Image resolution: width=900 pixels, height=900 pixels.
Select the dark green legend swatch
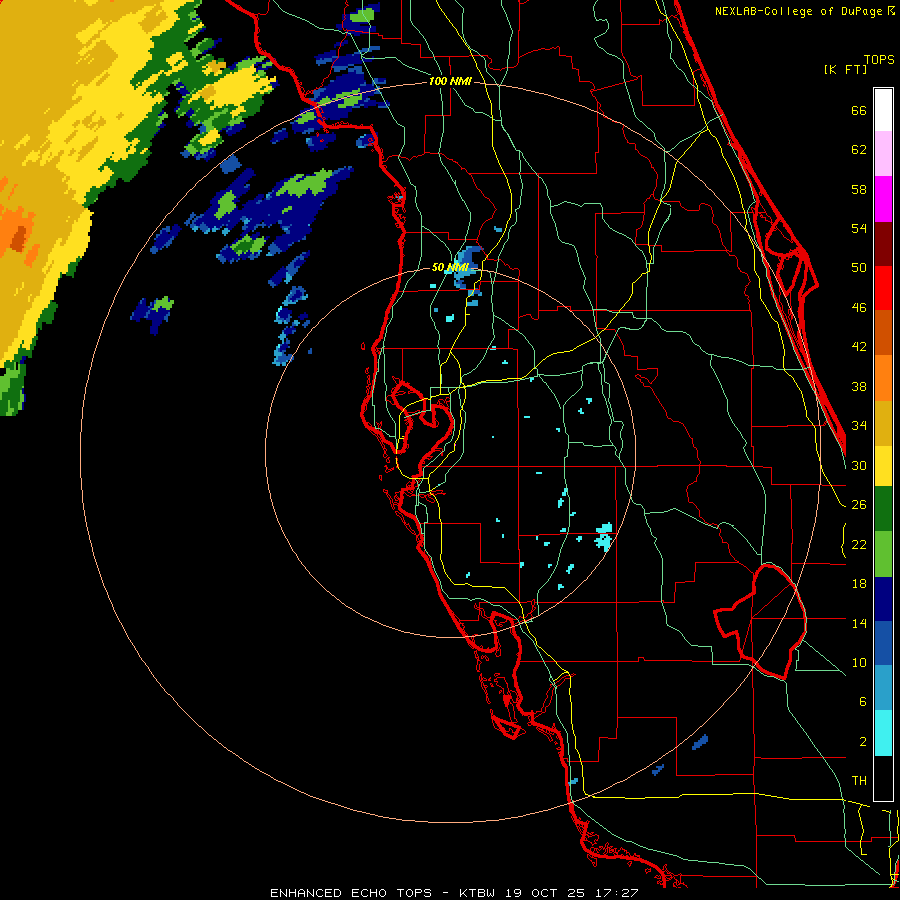[x=883, y=509]
